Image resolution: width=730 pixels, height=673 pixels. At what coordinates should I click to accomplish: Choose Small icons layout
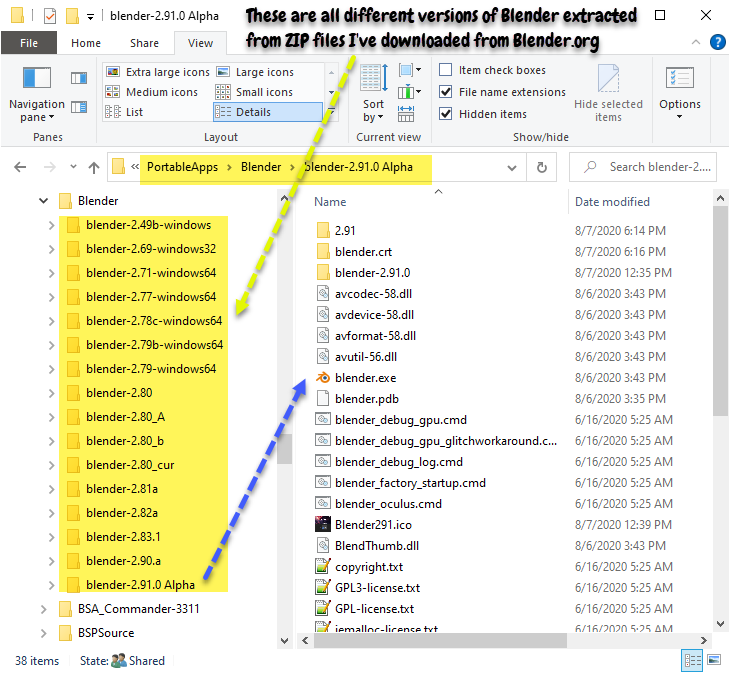[255, 92]
